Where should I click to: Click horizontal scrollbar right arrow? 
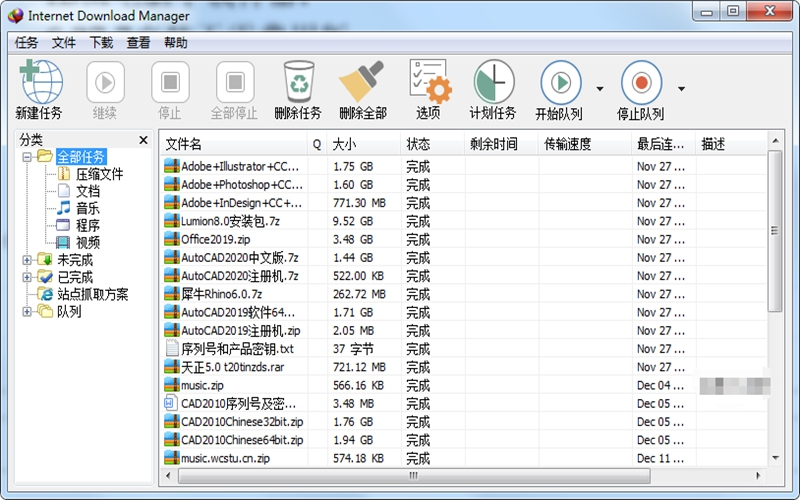(758, 476)
